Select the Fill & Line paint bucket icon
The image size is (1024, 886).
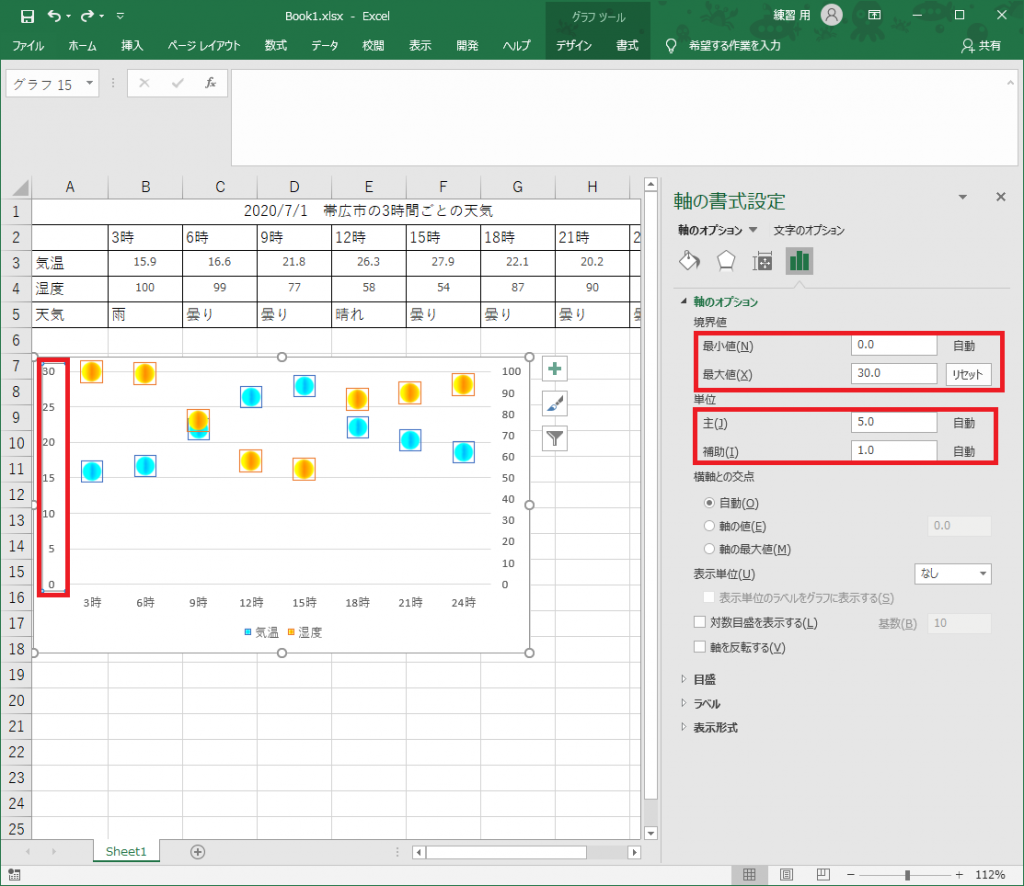coord(690,261)
